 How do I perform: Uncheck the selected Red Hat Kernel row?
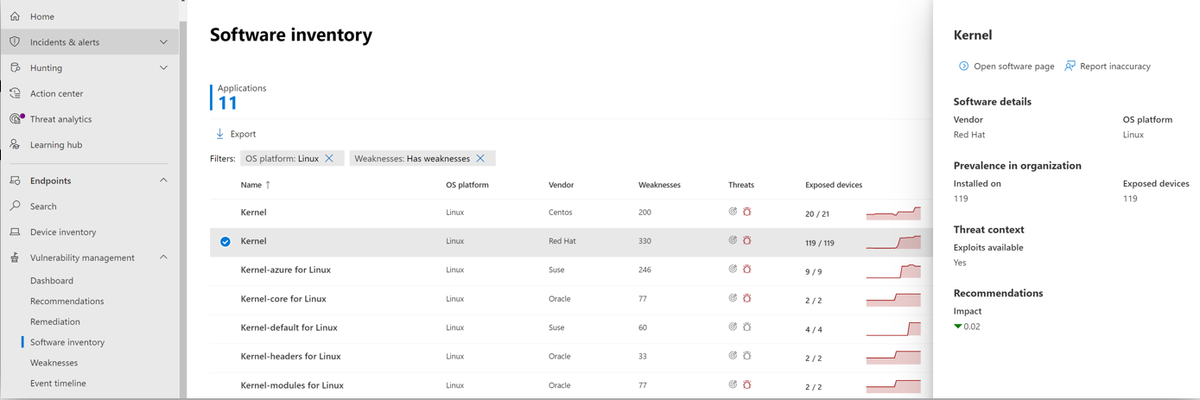click(x=225, y=242)
